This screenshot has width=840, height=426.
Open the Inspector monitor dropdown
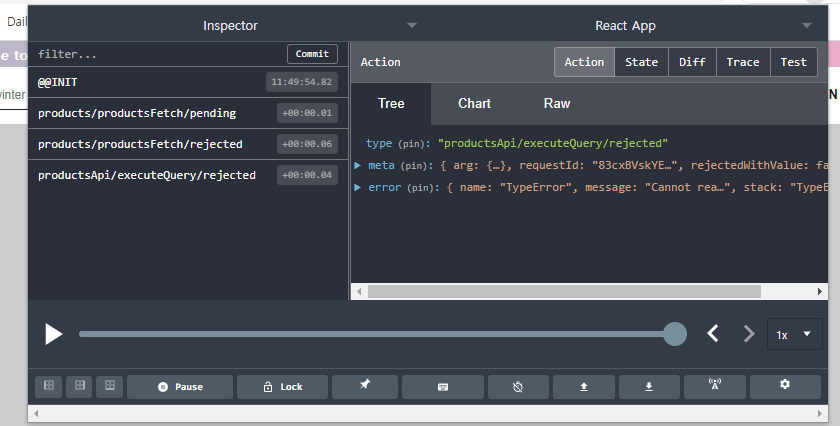[411, 26]
